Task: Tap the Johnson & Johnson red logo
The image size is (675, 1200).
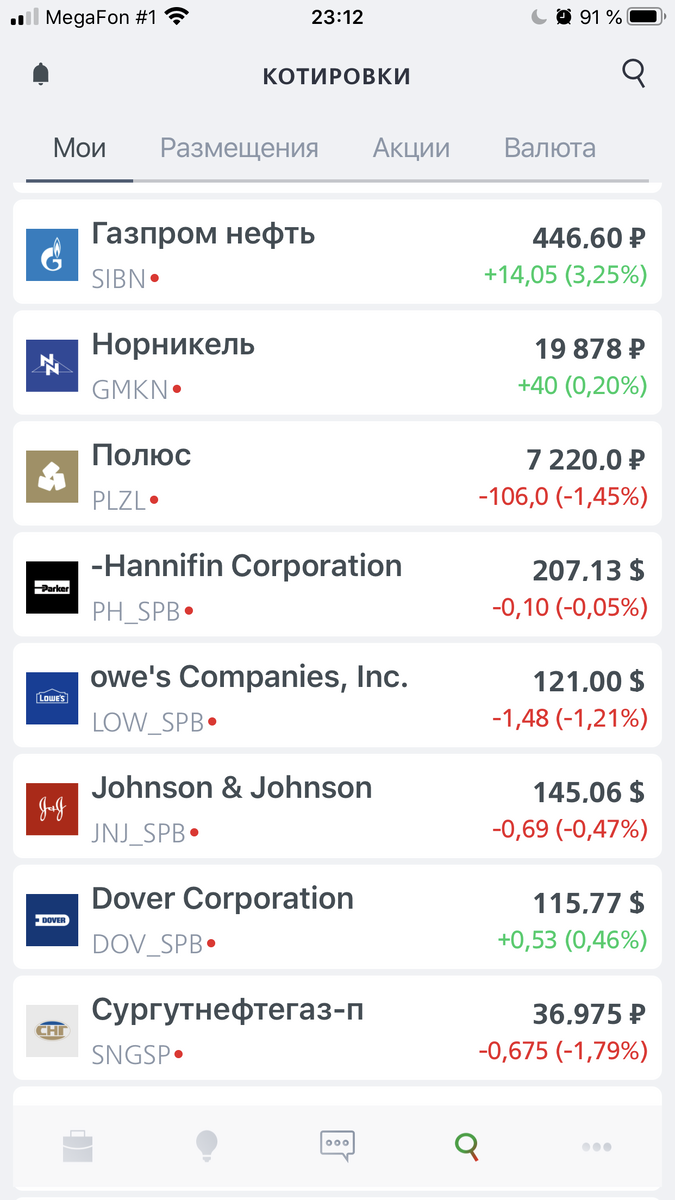Action: tap(52, 809)
